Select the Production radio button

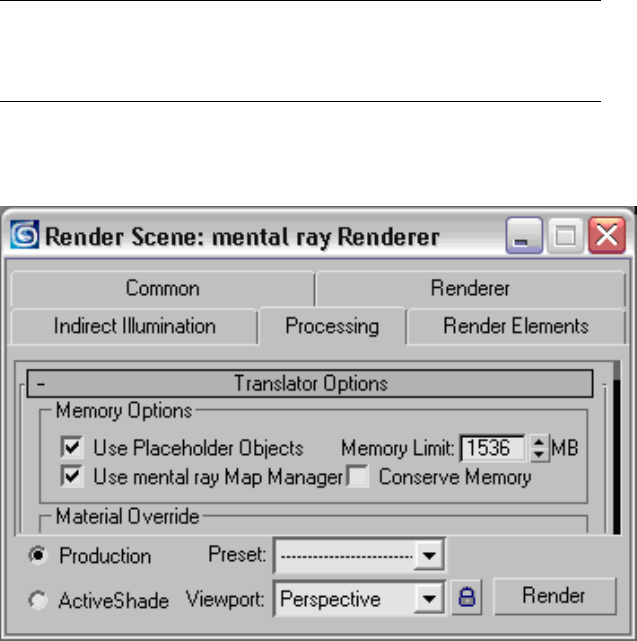coord(38,556)
